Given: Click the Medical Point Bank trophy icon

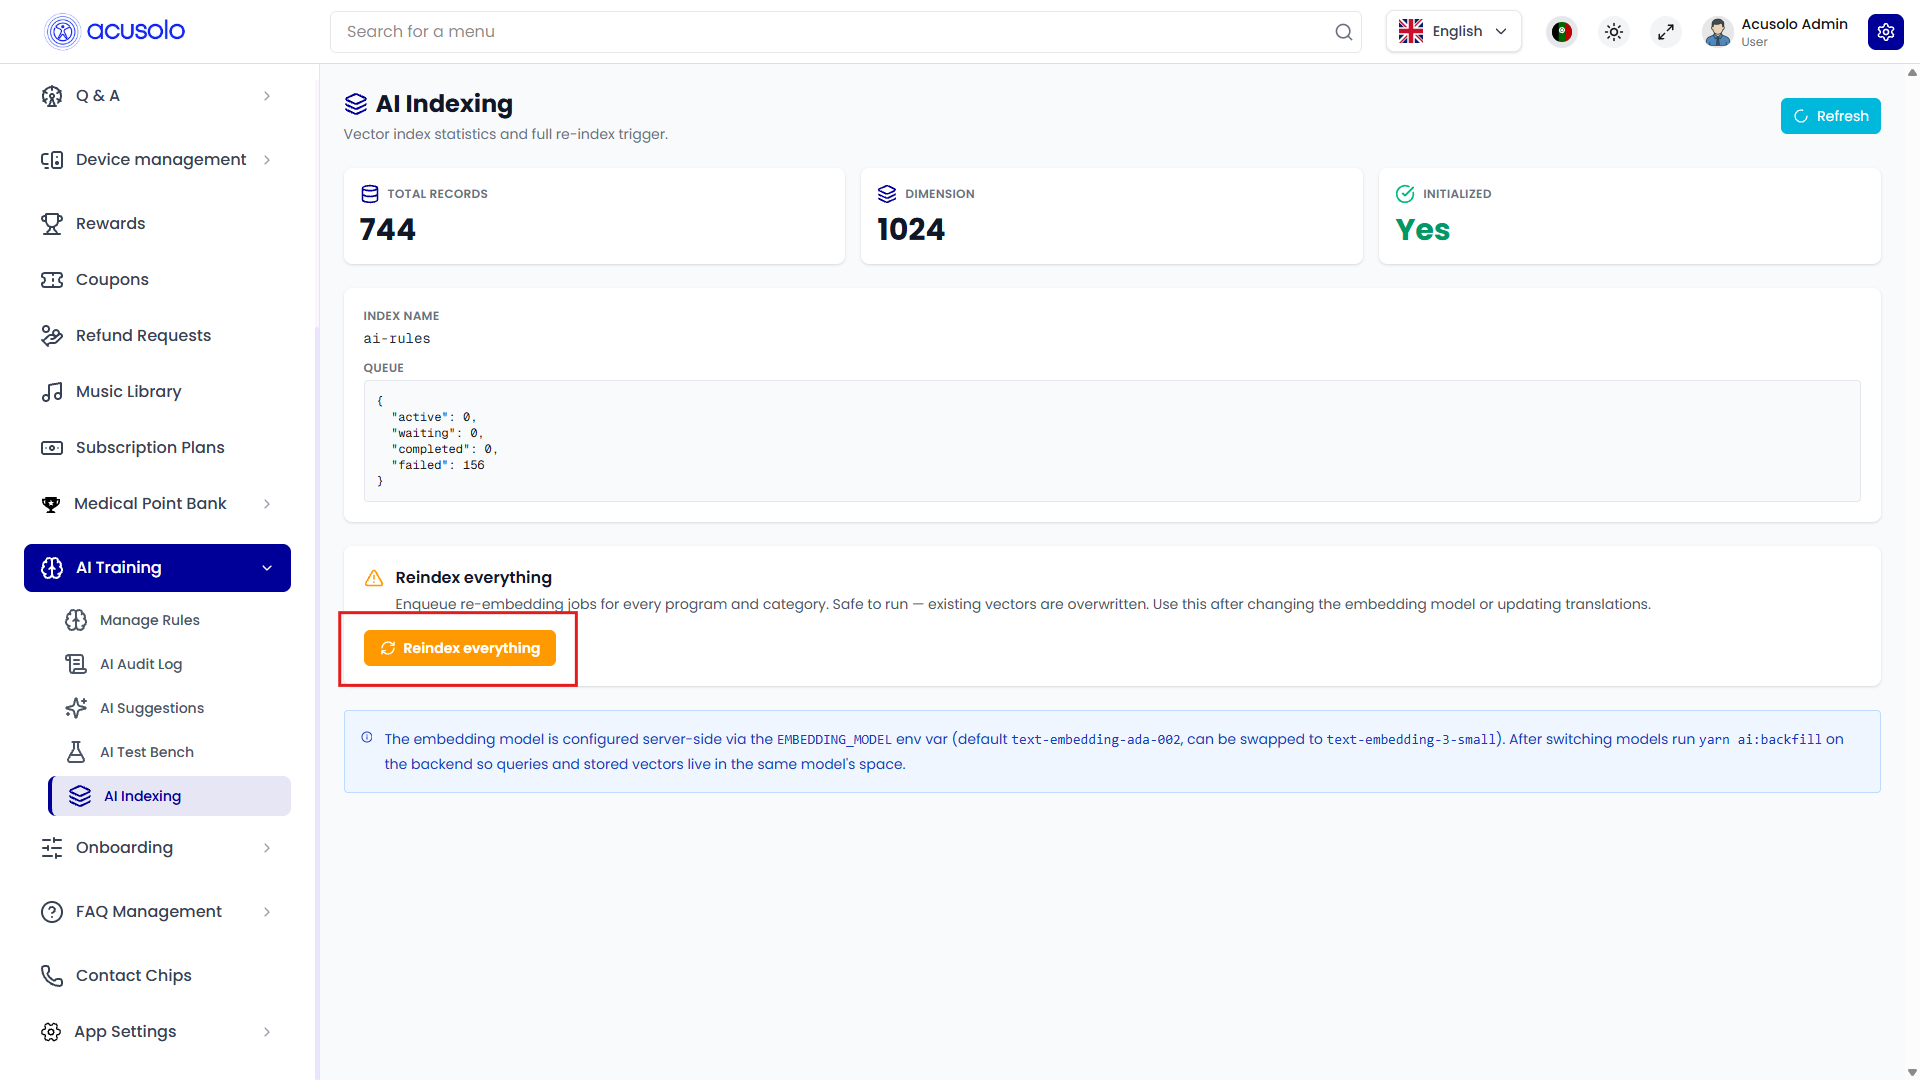Looking at the screenshot, I should click(51, 504).
